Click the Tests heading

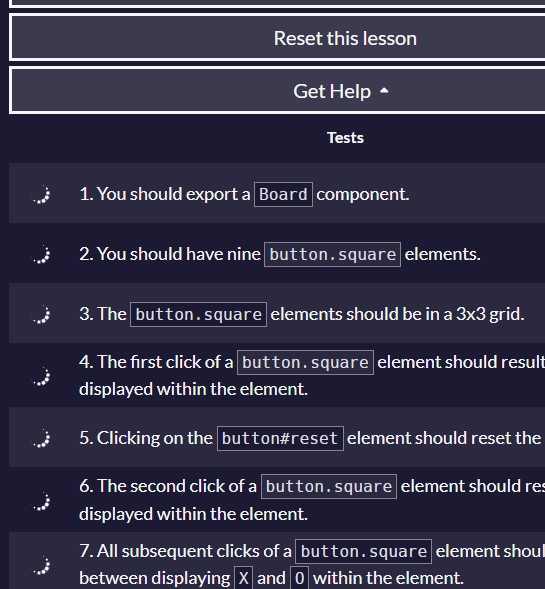coord(345,138)
